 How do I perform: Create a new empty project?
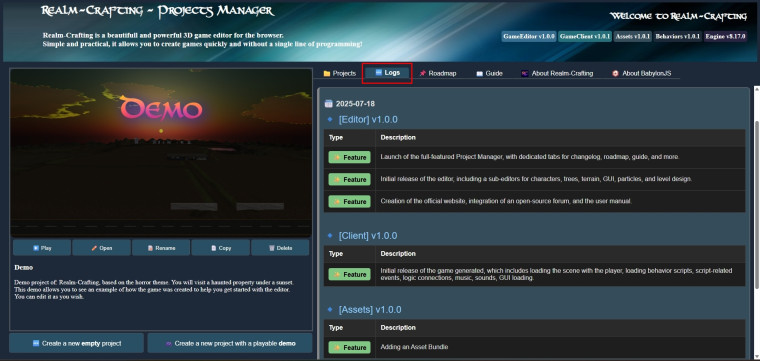tap(77, 343)
